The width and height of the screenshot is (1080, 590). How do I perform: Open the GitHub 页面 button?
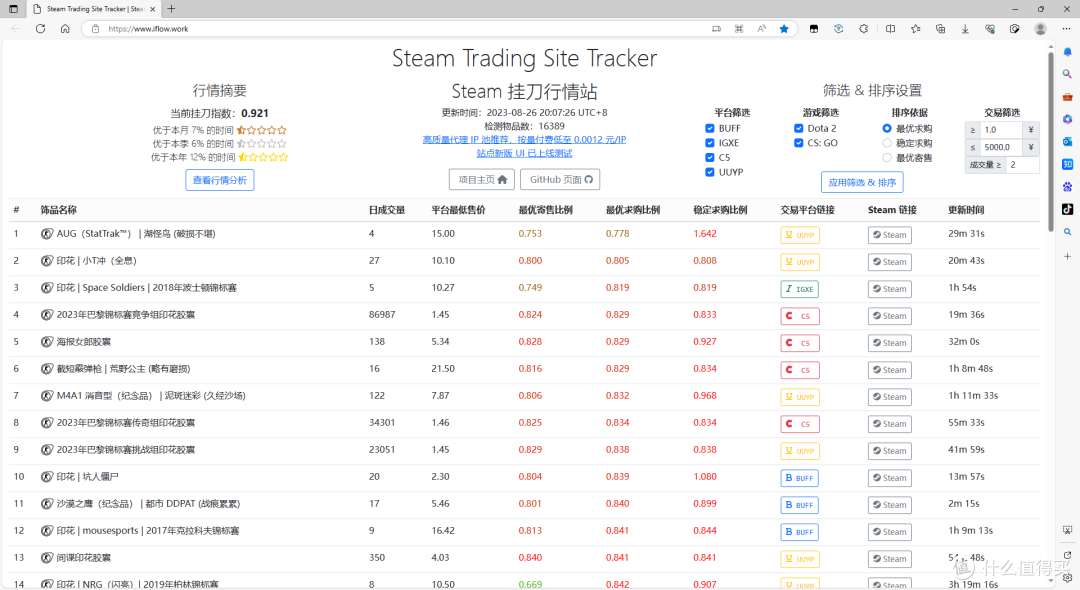pyautogui.click(x=560, y=179)
